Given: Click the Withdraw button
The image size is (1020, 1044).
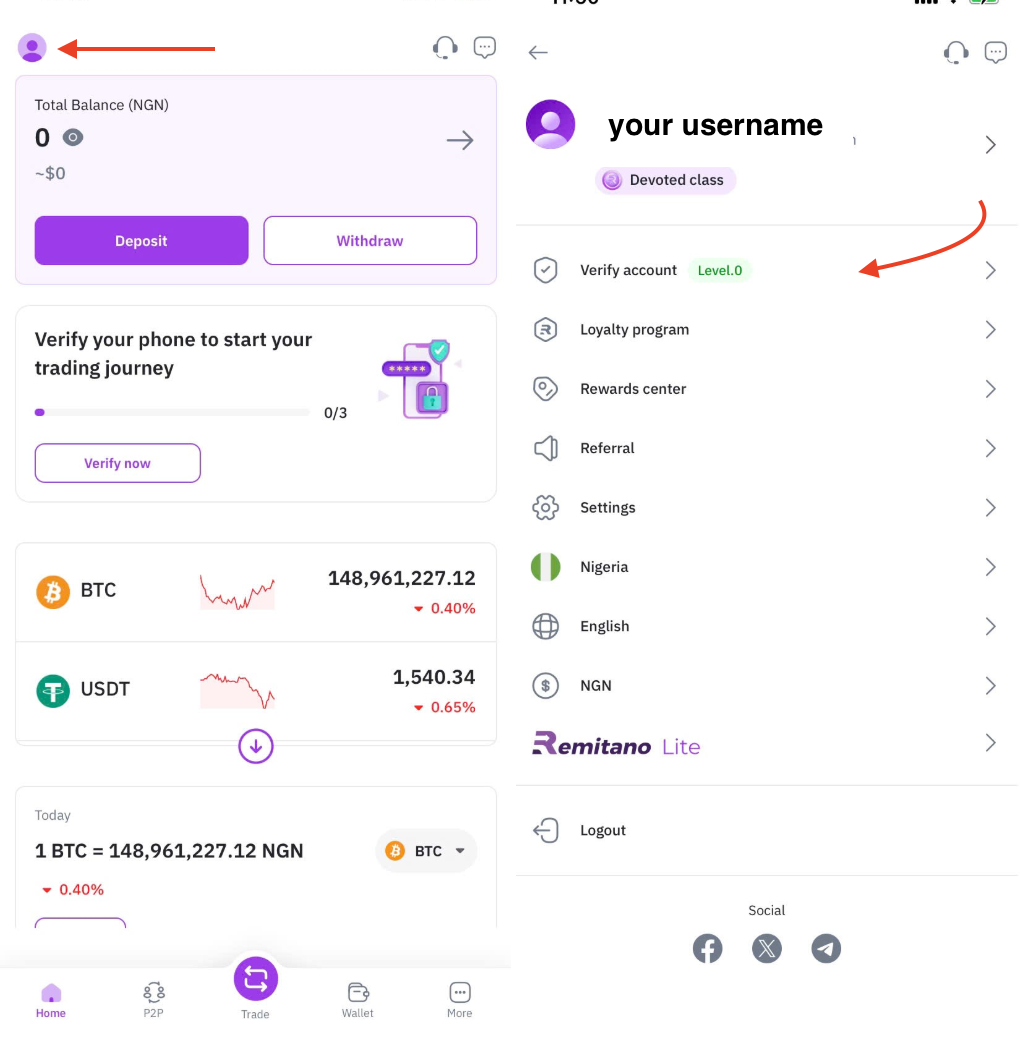Looking at the screenshot, I should coord(370,241).
